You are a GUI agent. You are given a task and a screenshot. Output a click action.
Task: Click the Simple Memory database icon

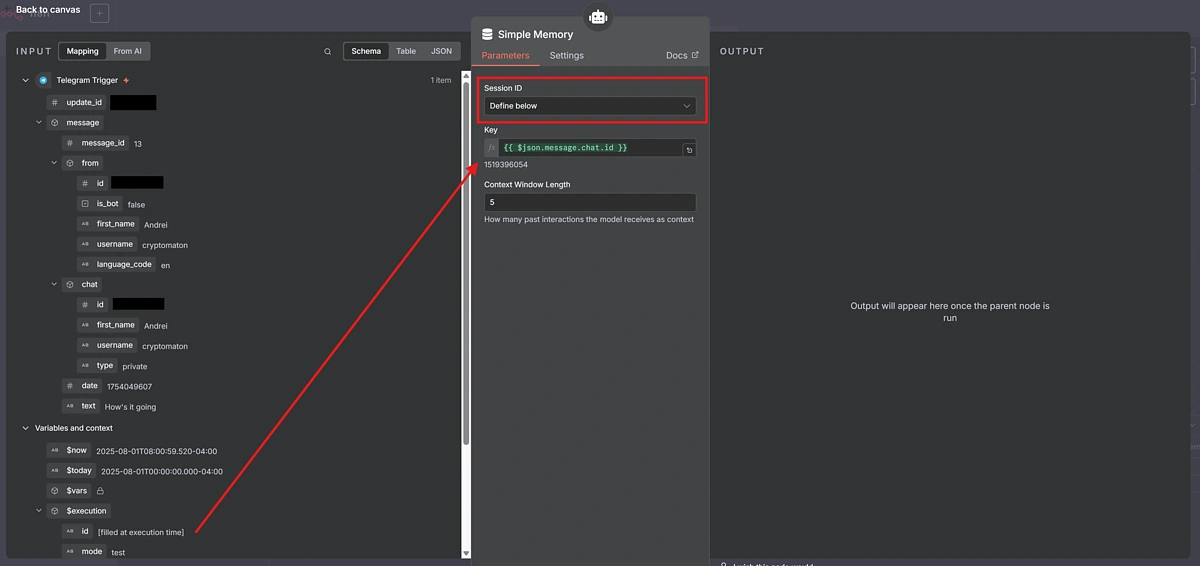(487, 34)
